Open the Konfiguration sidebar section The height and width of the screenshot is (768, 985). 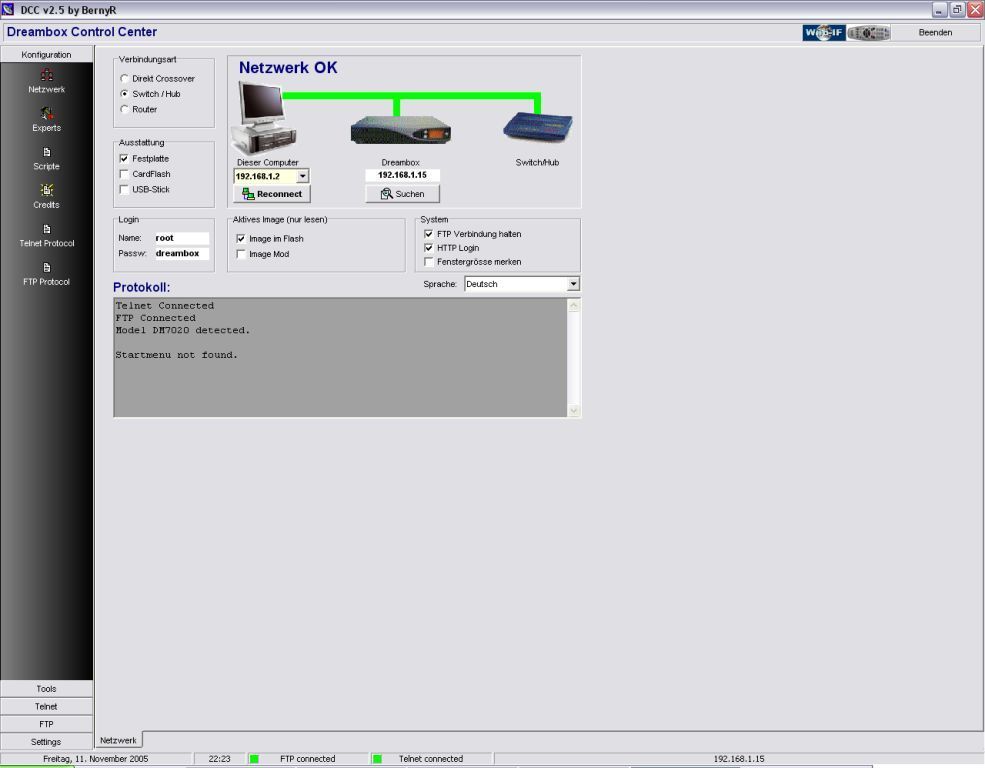pyautogui.click(x=46, y=55)
